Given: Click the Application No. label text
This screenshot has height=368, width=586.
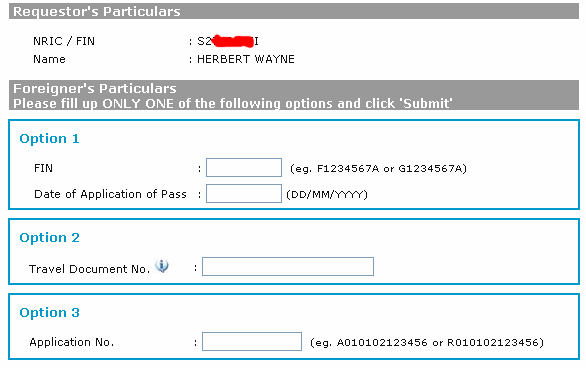Looking at the screenshot, I should click(72, 342).
